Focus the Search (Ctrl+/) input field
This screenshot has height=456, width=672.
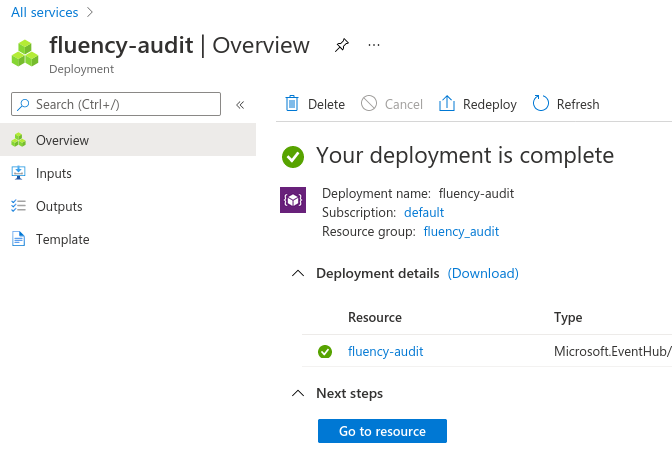[x=116, y=104]
